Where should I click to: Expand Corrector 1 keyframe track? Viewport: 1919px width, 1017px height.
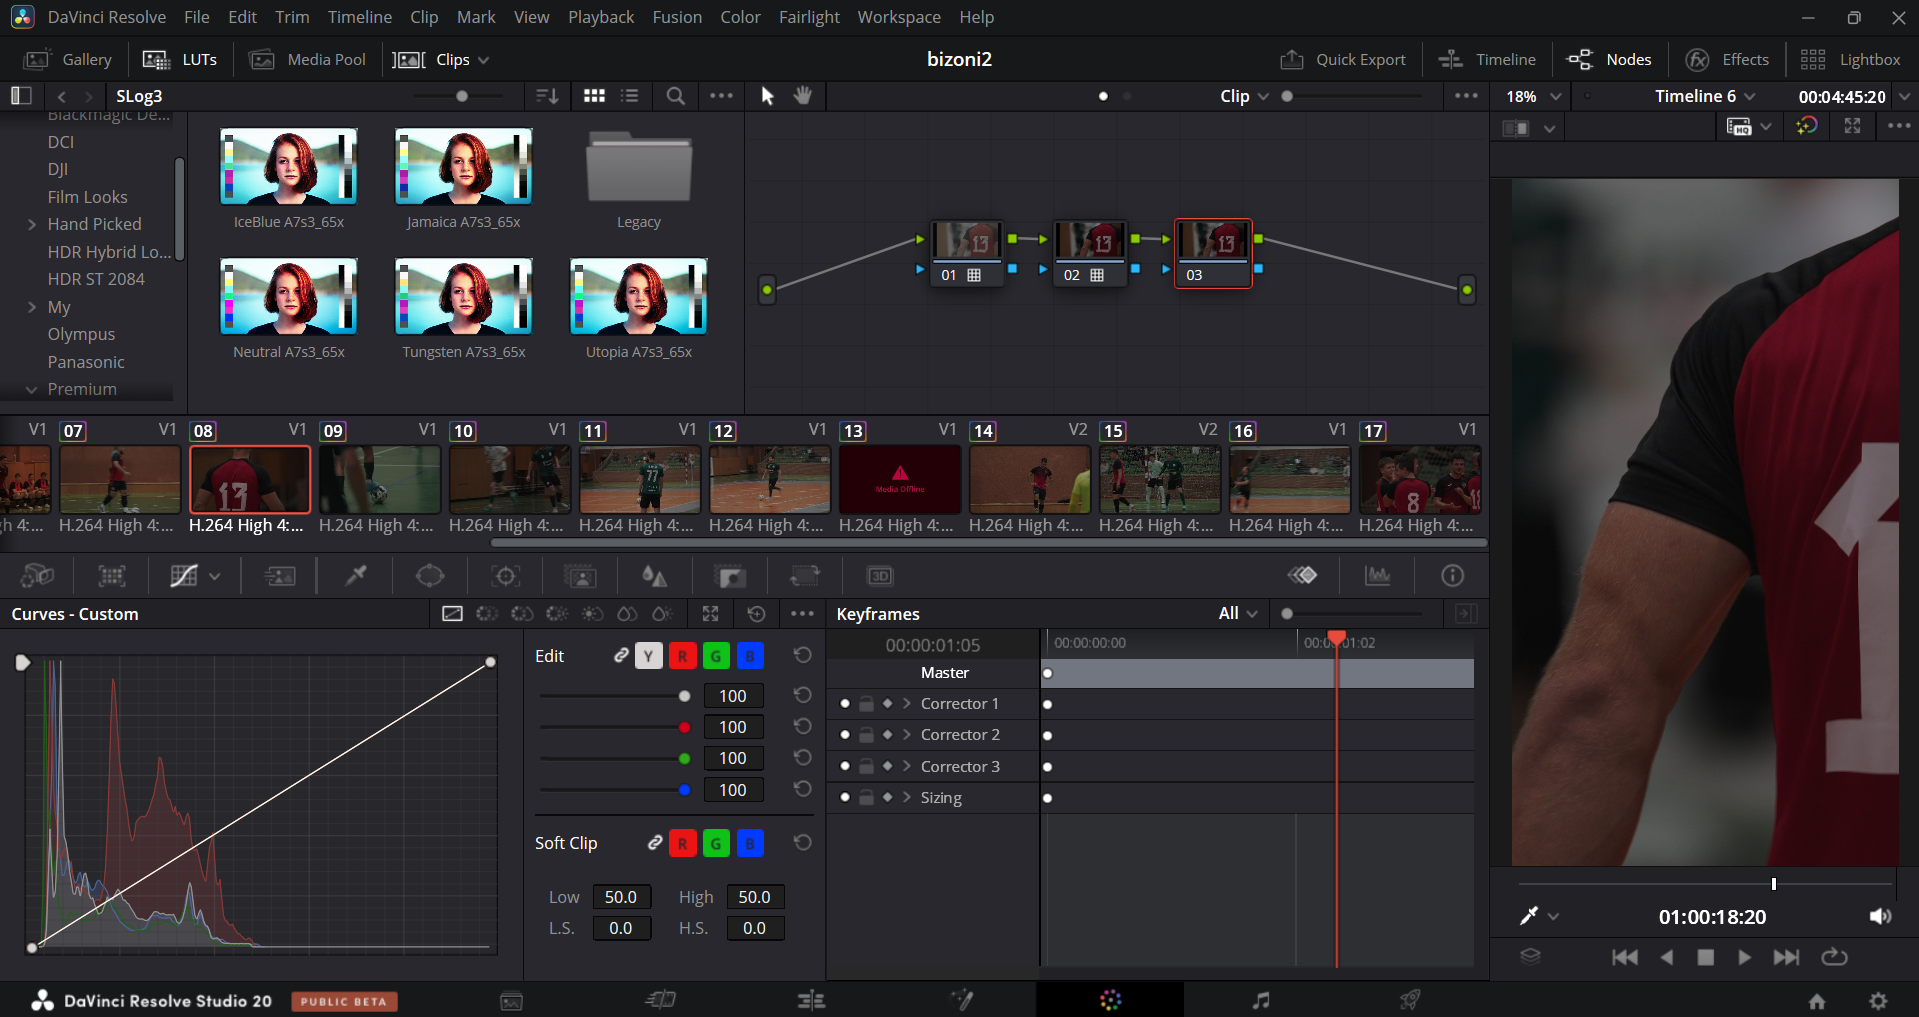click(x=907, y=704)
